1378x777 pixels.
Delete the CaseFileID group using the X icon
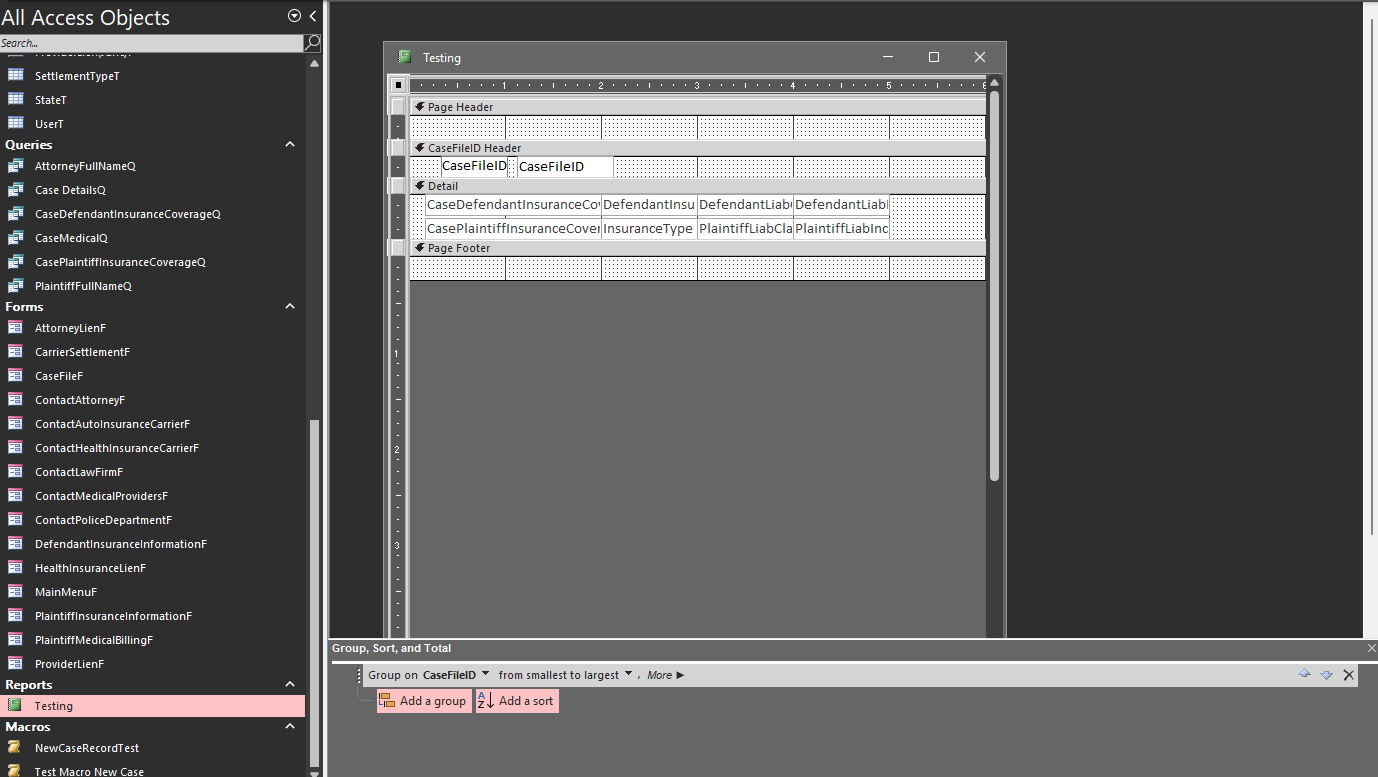click(x=1348, y=674)
